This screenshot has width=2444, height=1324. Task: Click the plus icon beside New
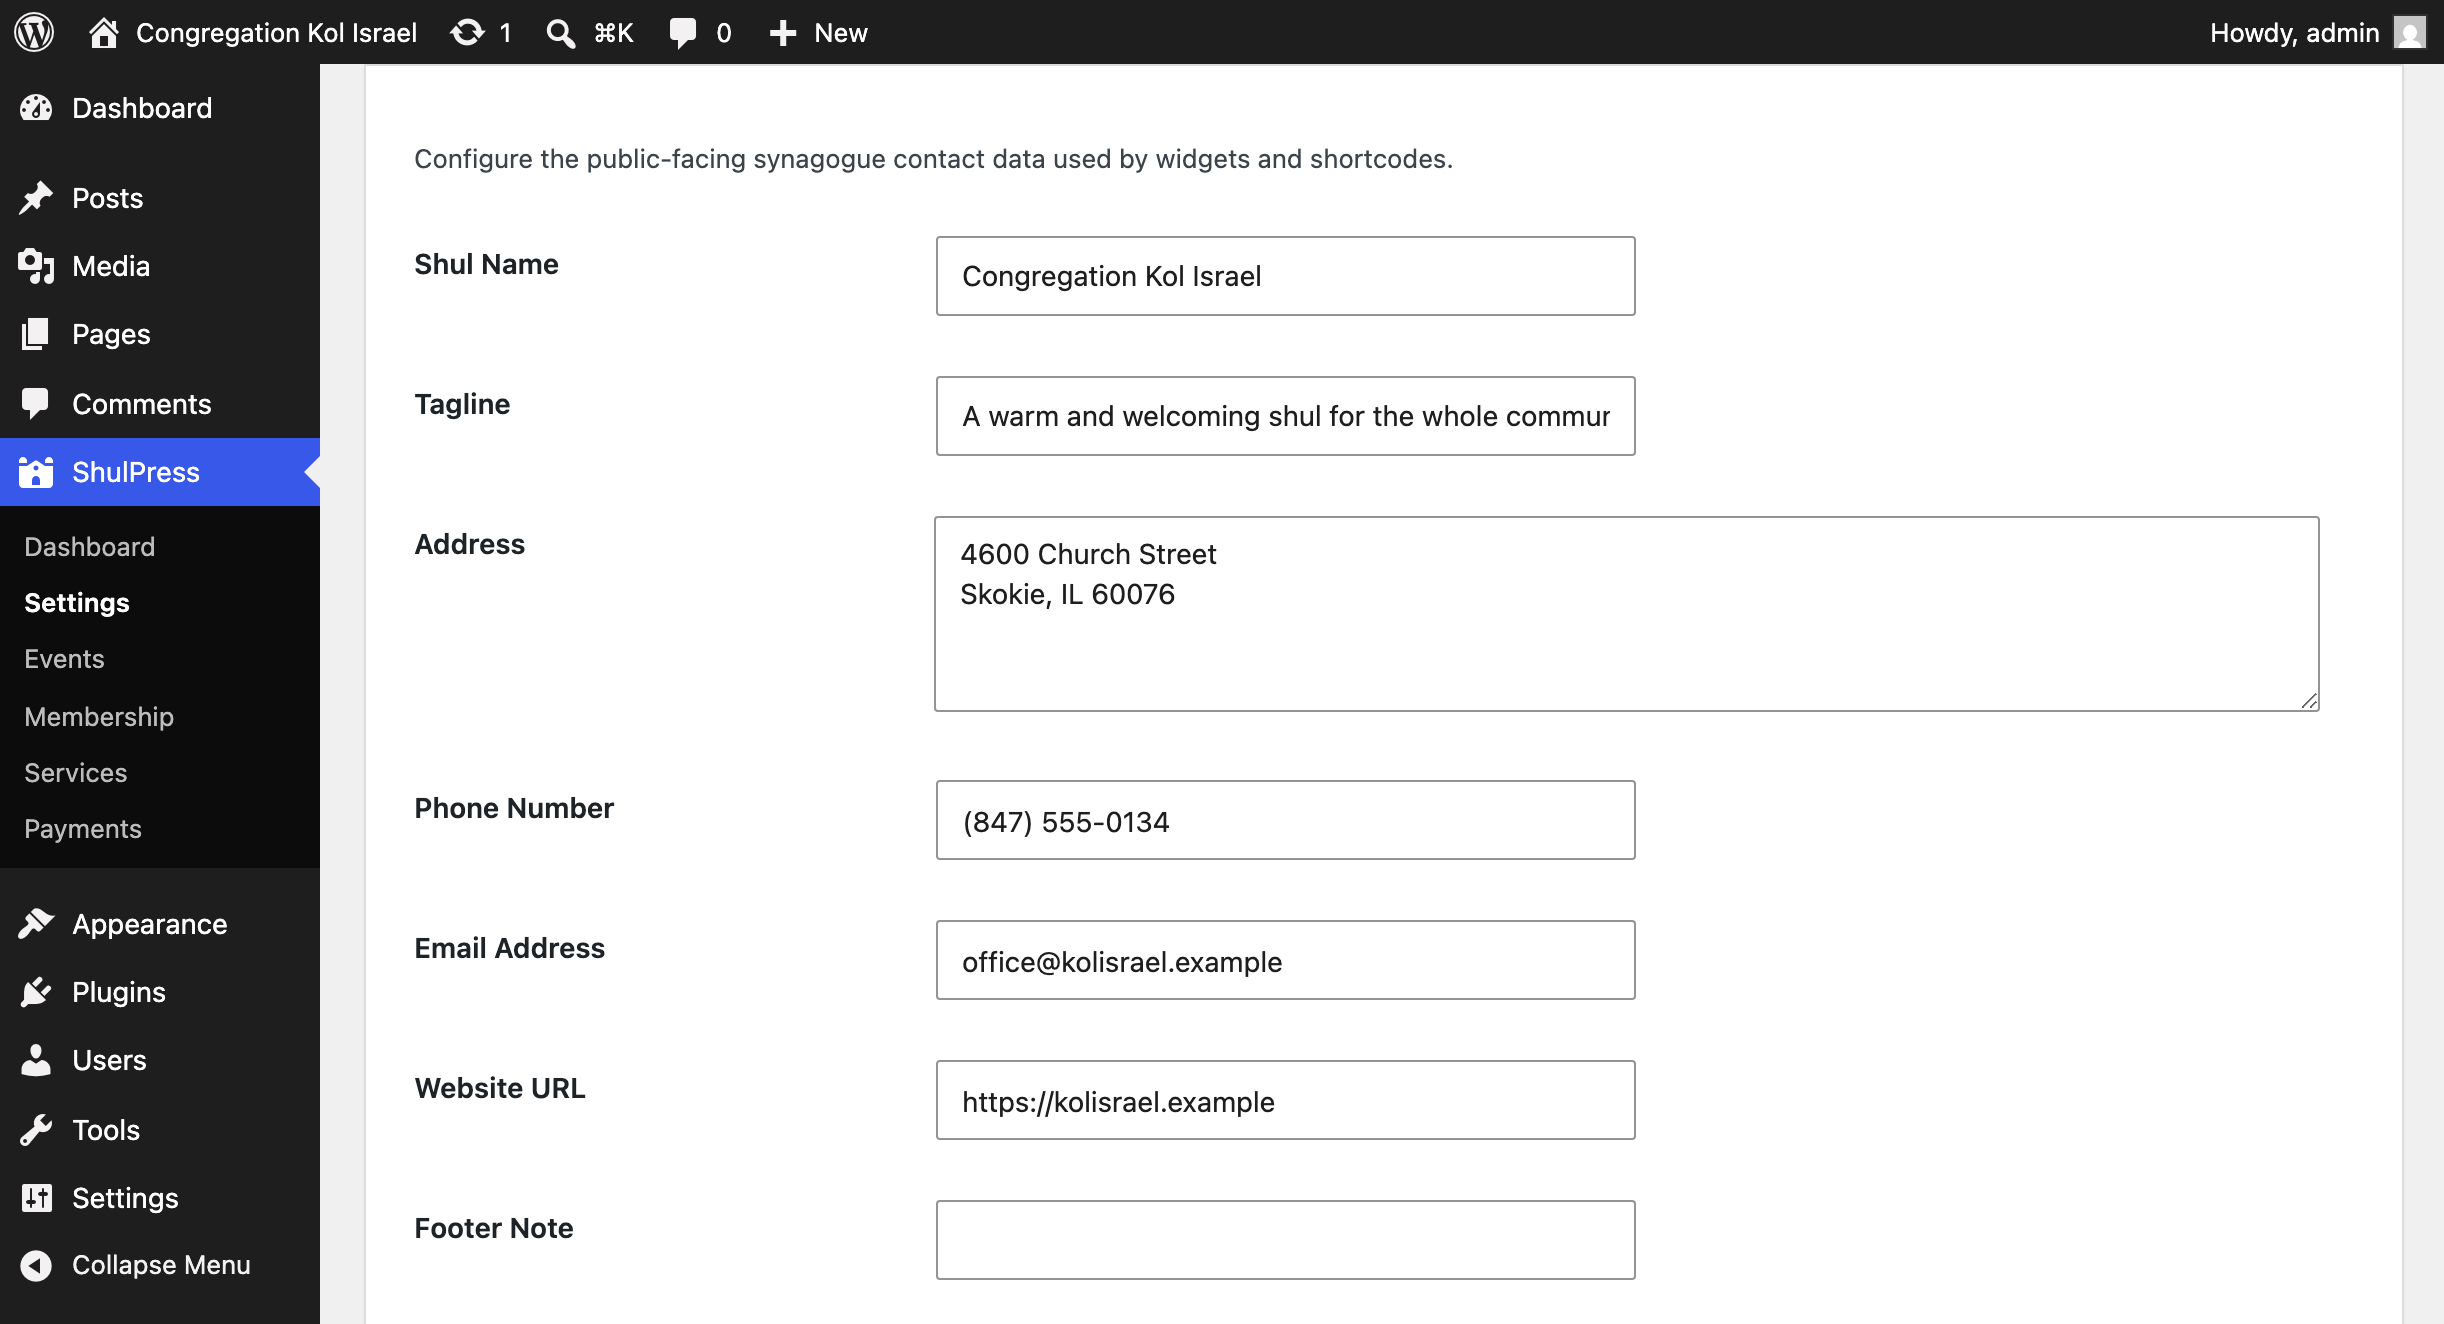(782, 33)
